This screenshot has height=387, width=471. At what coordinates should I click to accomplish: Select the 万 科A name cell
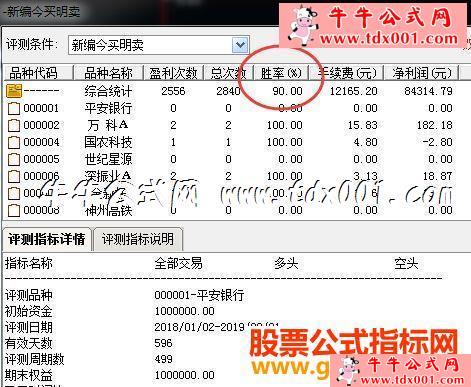(x=107, y=125)
